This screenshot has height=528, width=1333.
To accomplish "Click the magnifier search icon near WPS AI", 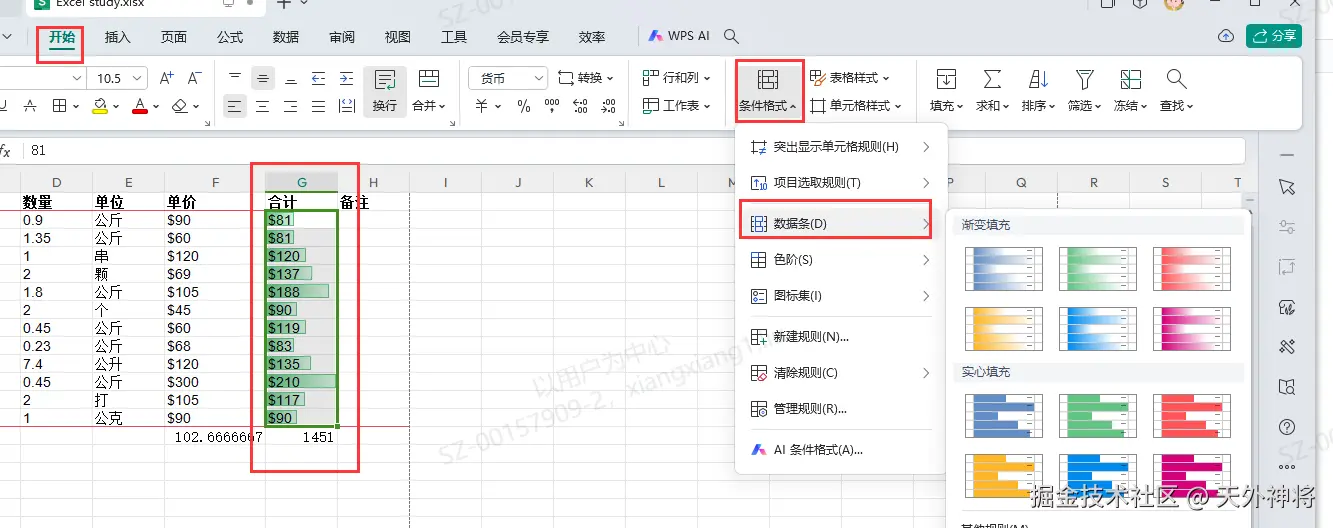I will (731, 36).
